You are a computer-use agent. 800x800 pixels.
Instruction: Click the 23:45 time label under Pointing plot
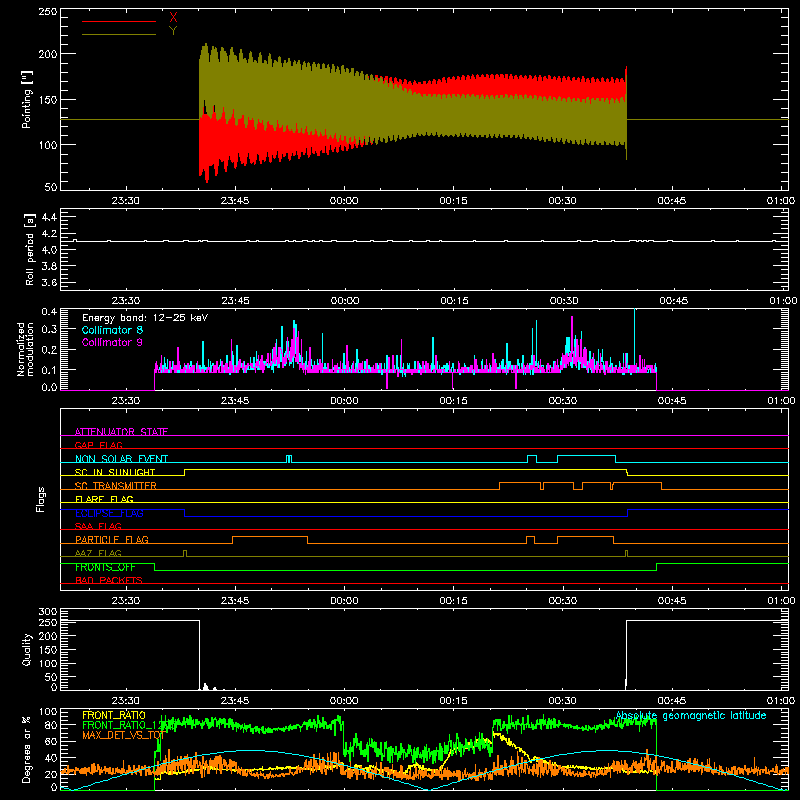(235, 201)
